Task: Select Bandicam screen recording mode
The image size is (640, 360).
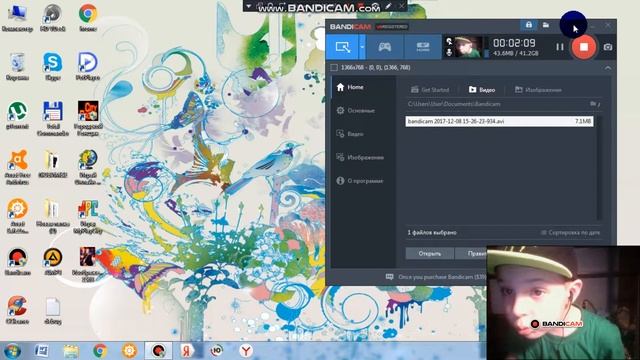Action: [x=342, y=47]
